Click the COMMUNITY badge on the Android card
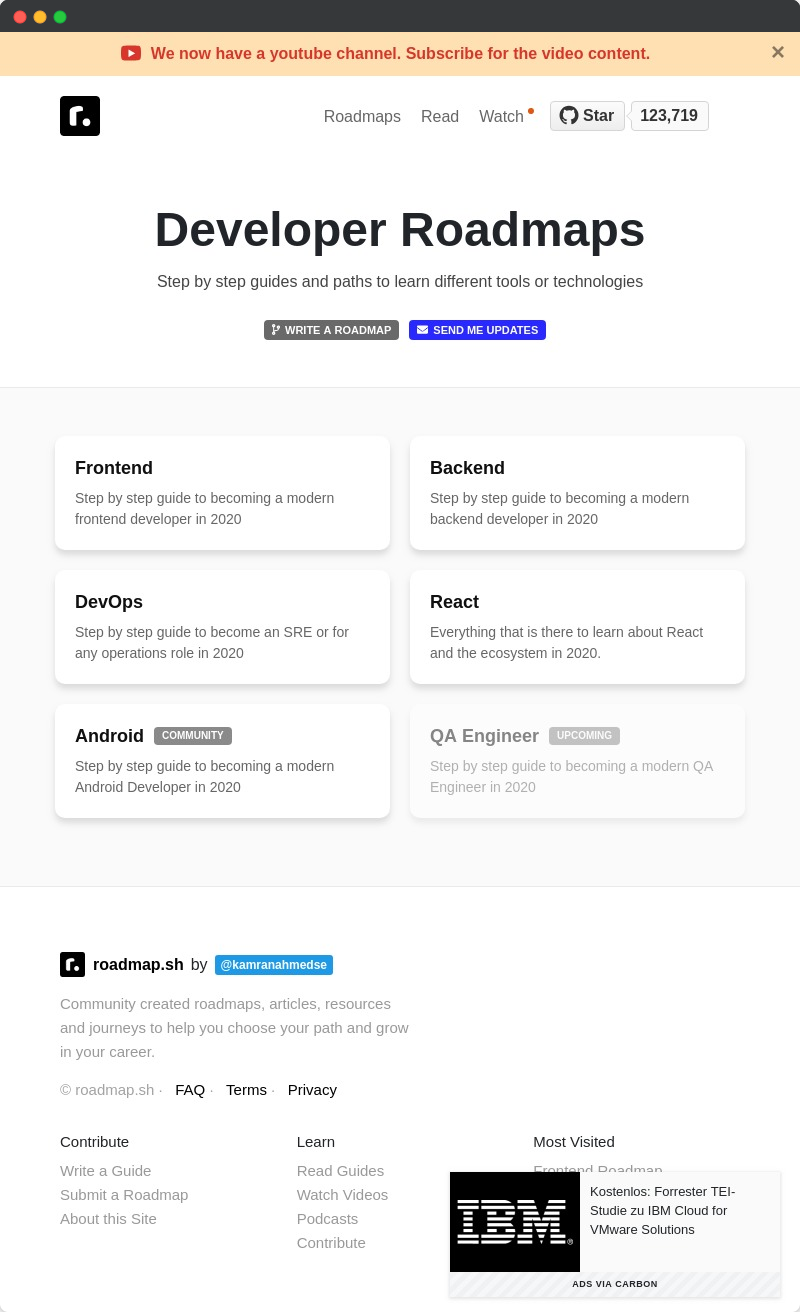The image size is (800, 1312). [x=192, y=735]
